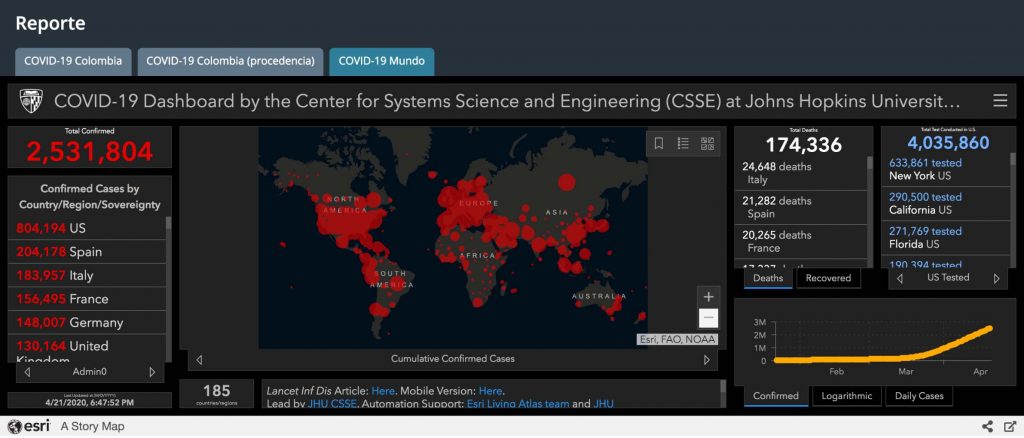Open the Mobile Version Here link
This screenshot has height=438, width=1024.
[490, 391]
